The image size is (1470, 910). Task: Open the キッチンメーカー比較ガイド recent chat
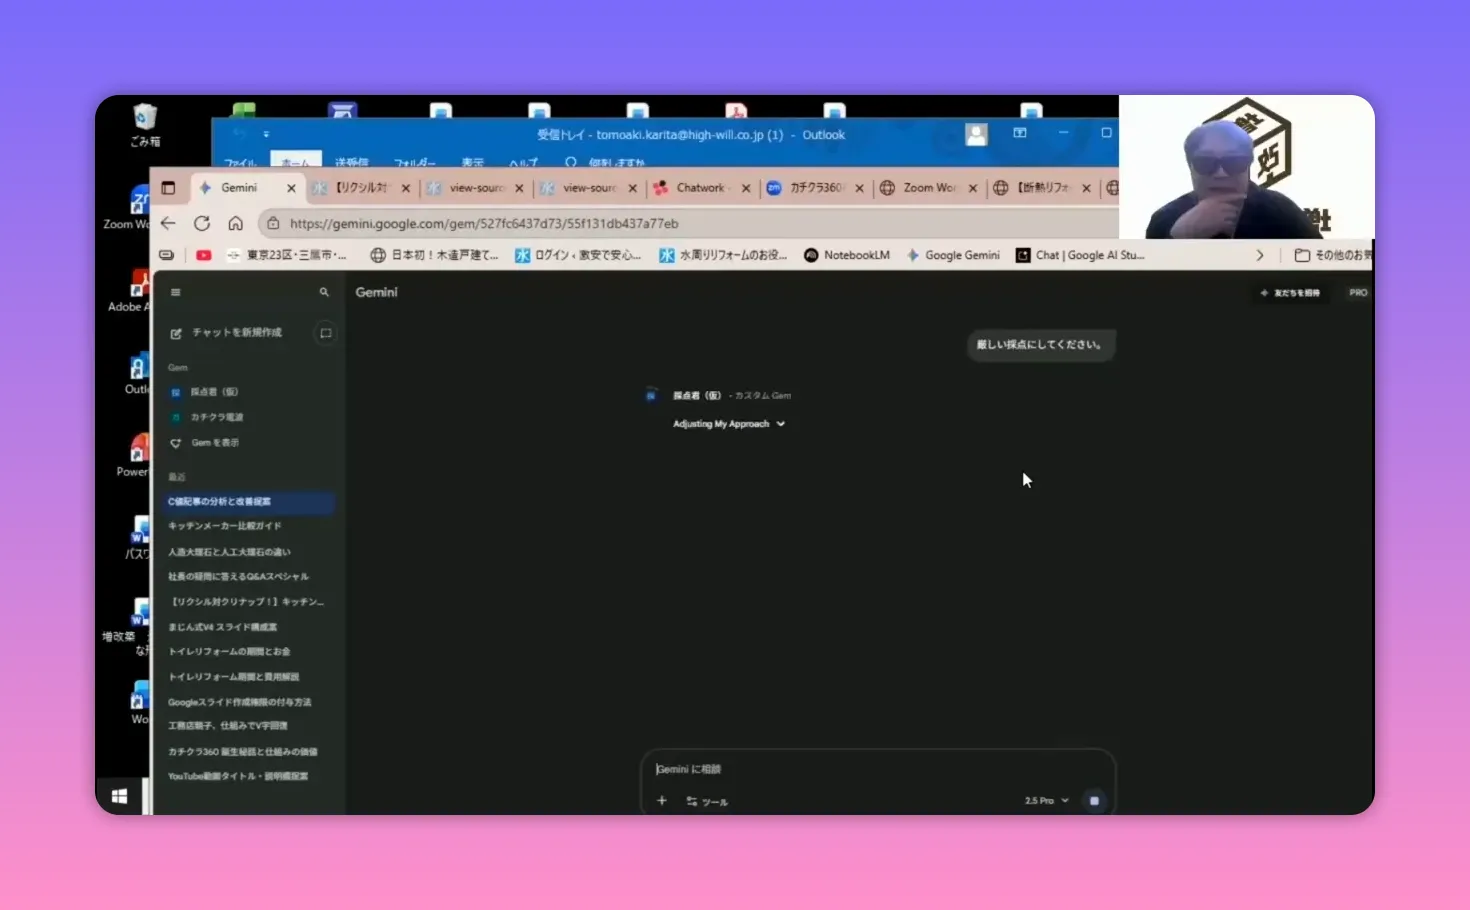pos(225,526)
